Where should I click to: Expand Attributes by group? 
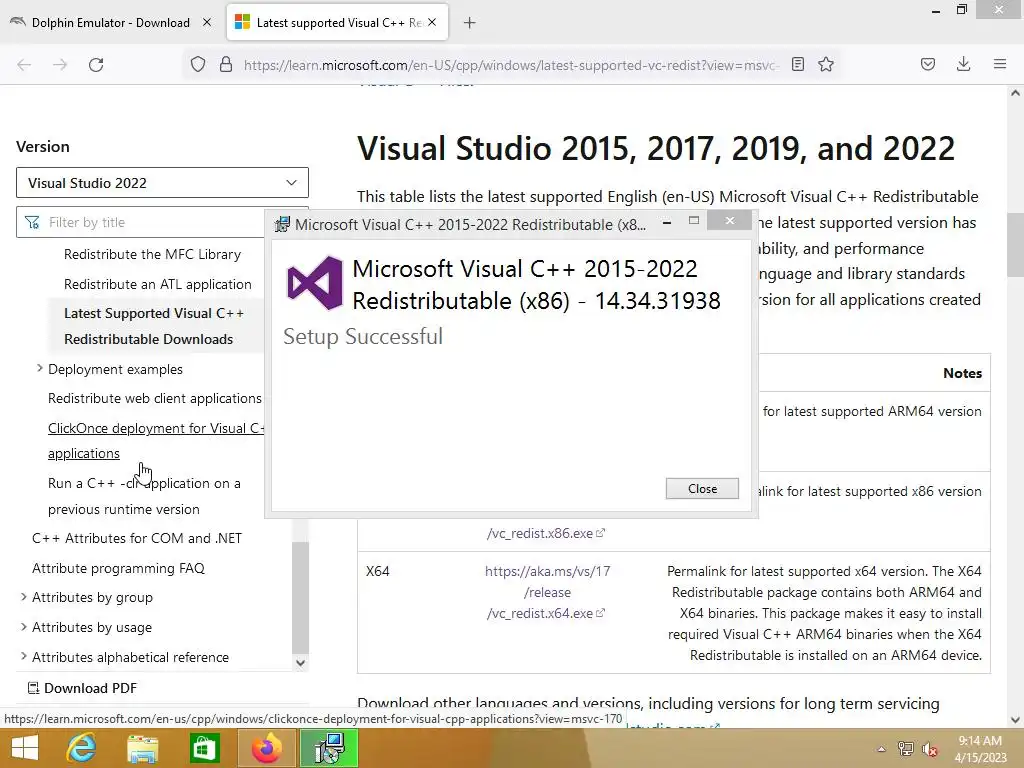click(x=24, y=597)
